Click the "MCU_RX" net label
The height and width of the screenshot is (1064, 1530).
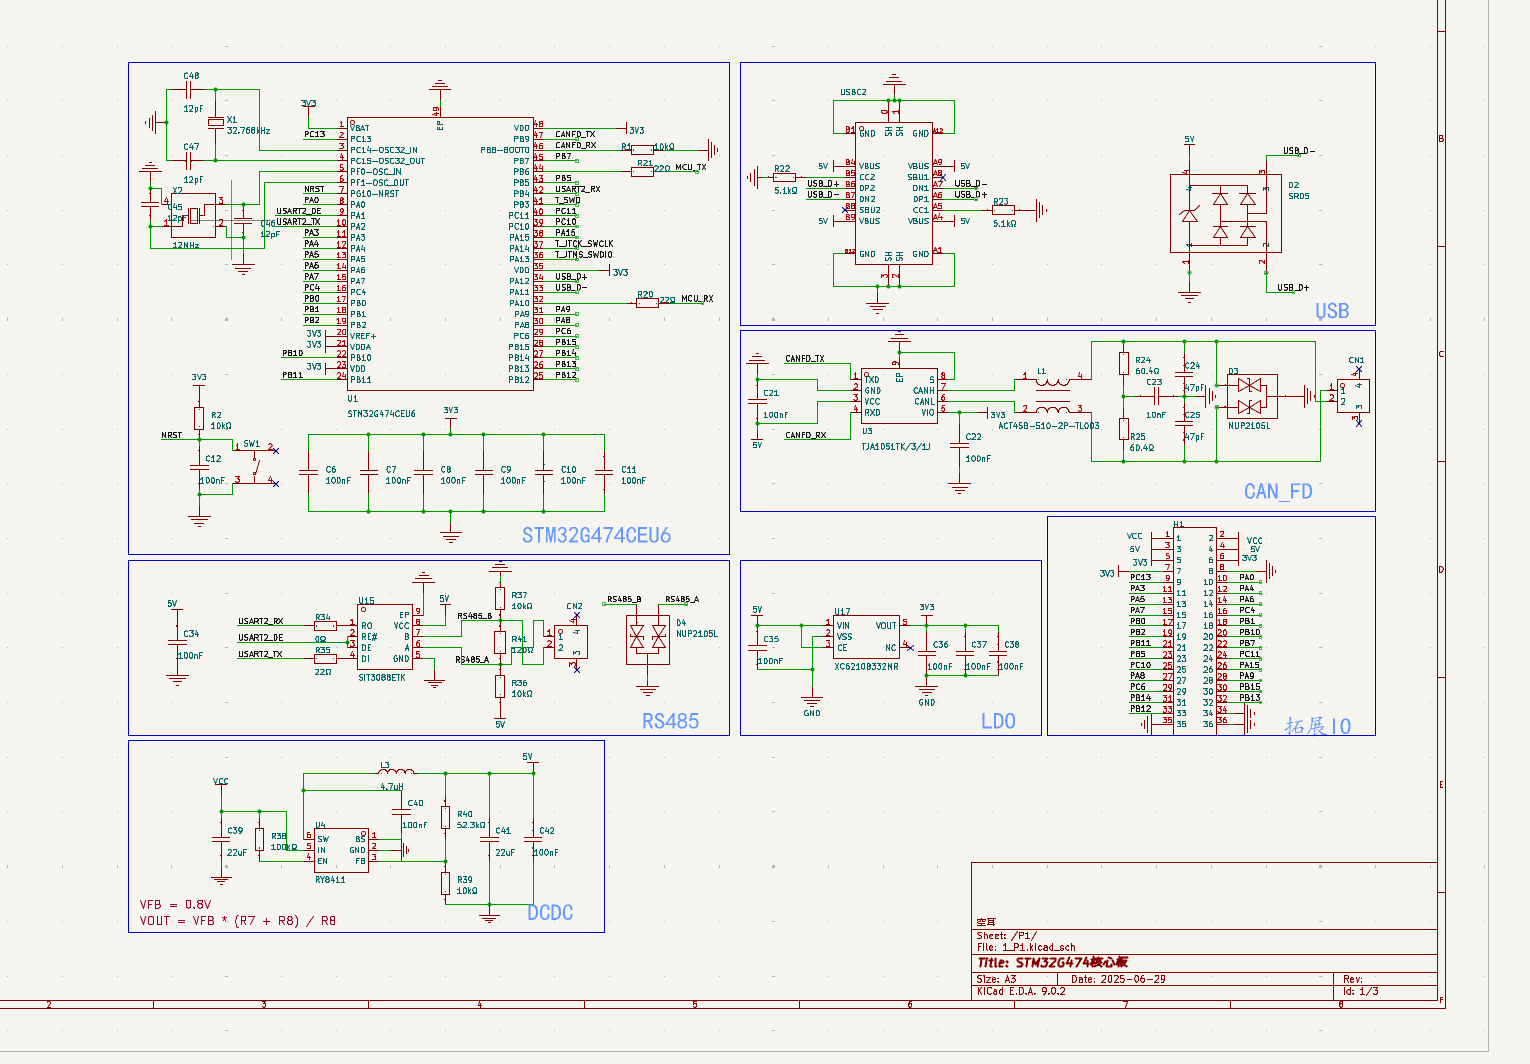click(697, 299)
